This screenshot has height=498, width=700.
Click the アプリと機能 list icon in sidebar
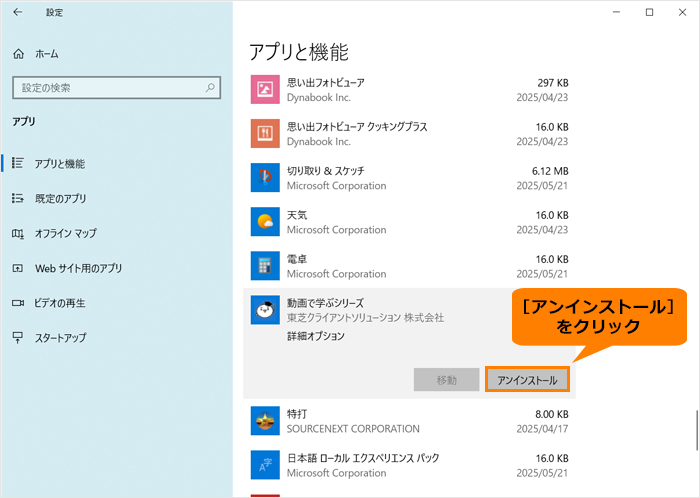pos(18,163)
